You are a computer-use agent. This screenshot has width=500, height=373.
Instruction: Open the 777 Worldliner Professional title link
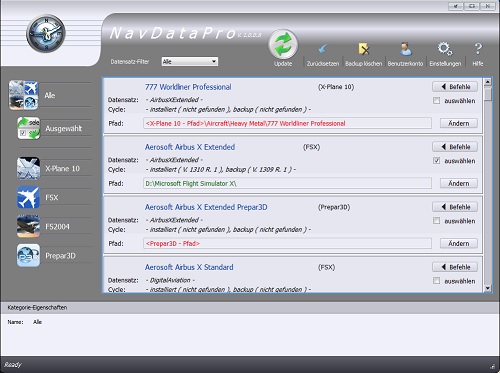[188, 87]
